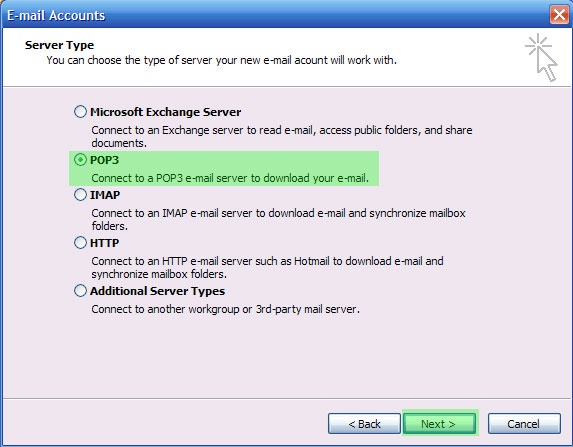This screenshot has width=573, height=447.
Task: Click the bold 'POP3' label text
Action: pyautogui.click(x=105, y=160)
